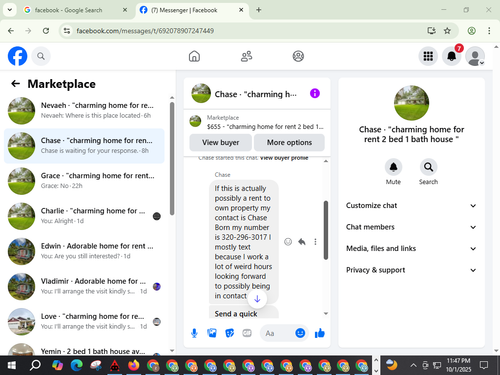Click the address bar URL
The width and height of the screenshot is (500, 375).
[145, 31]
